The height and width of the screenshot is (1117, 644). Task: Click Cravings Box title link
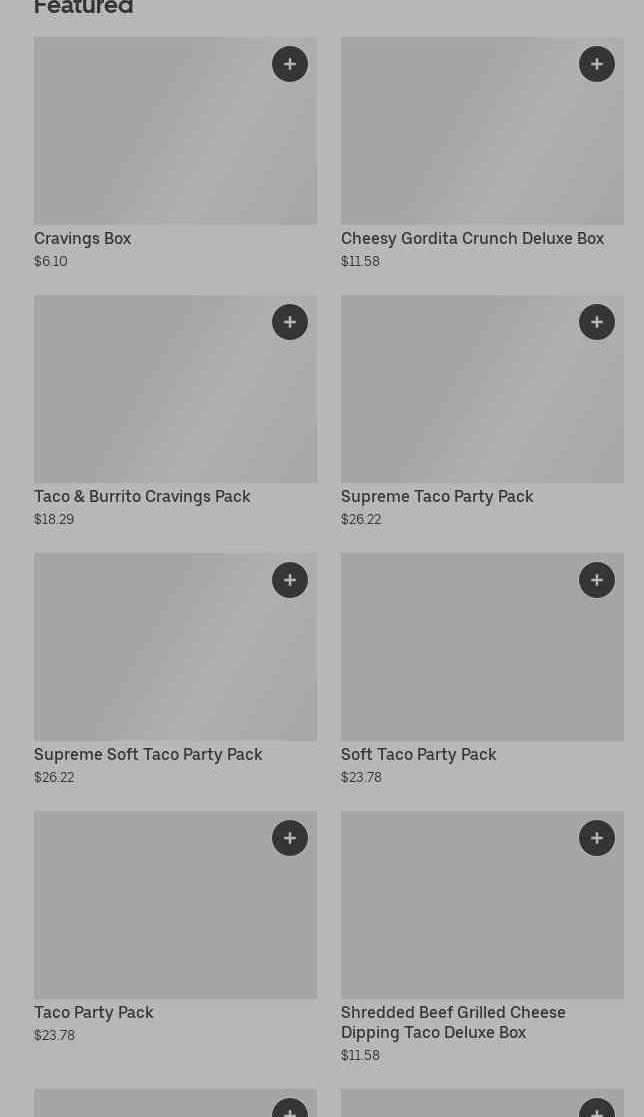83,238
